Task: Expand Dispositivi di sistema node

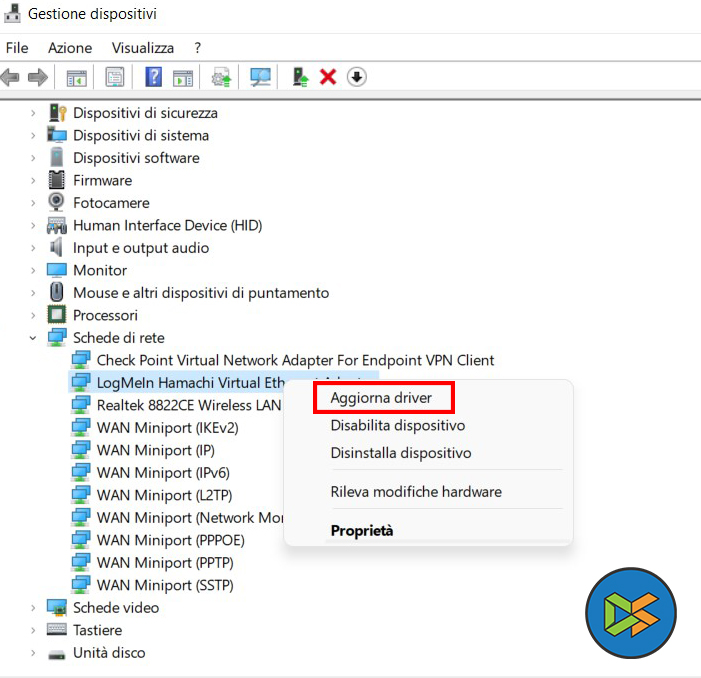Action: (x=33, y=135)
